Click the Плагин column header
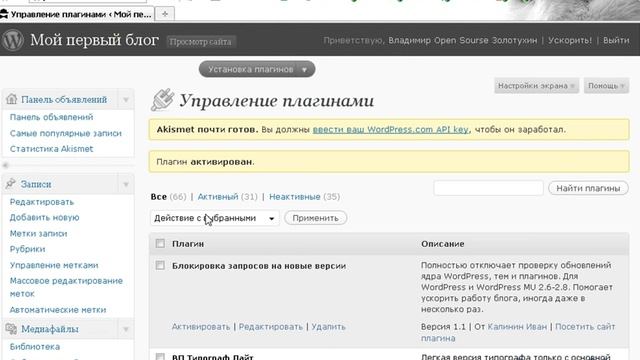 [x=188, y=244]
